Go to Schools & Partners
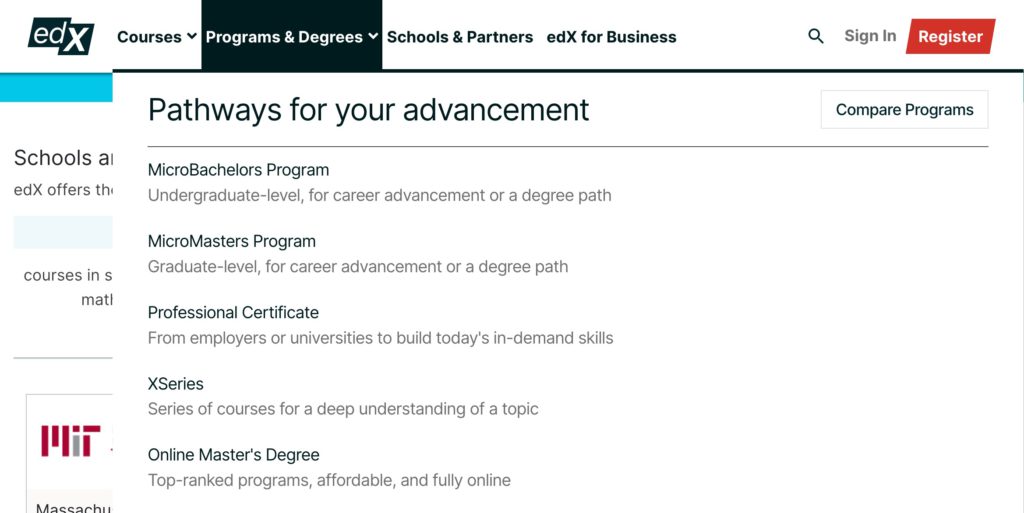1024x513 pixels. tap(460, 37)
